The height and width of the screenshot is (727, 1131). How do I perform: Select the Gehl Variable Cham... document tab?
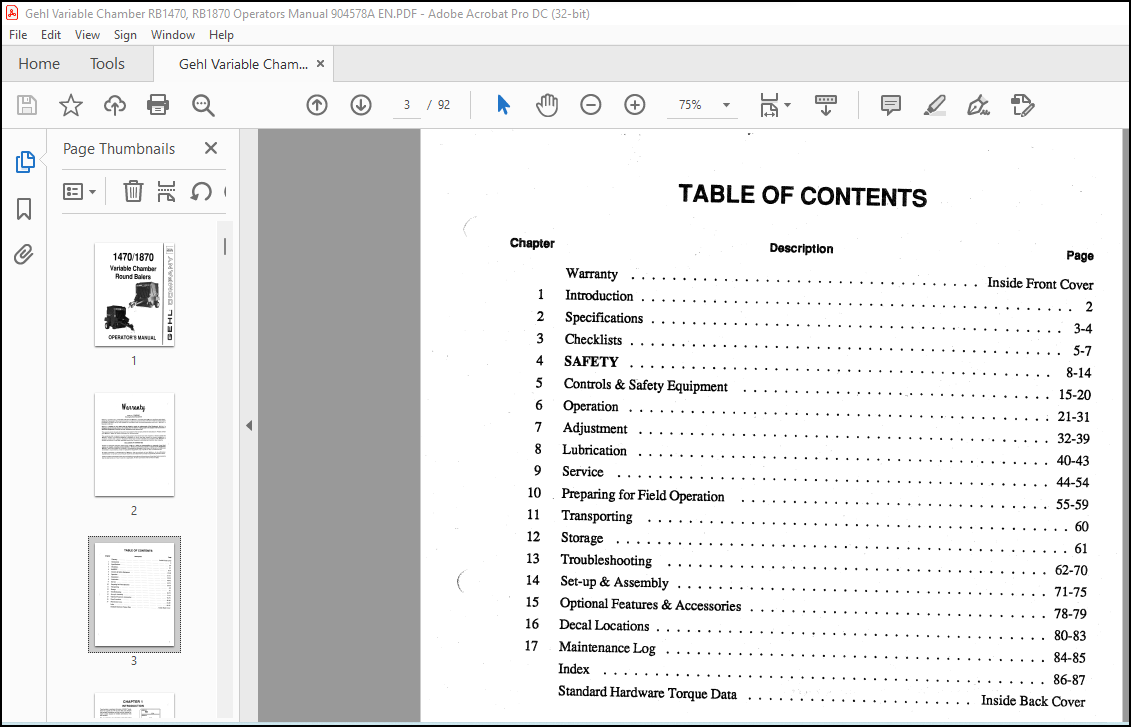coord(243,64)
